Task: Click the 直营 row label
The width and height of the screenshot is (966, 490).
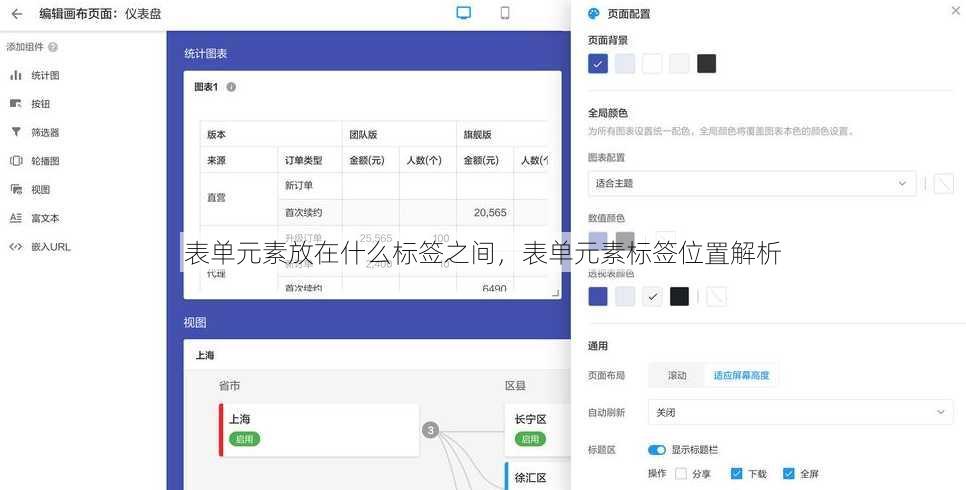Action: [239, 198]
